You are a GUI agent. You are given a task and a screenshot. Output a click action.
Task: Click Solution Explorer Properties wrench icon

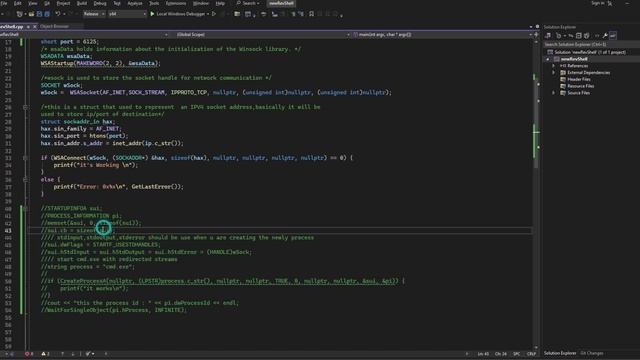[605, 36]
